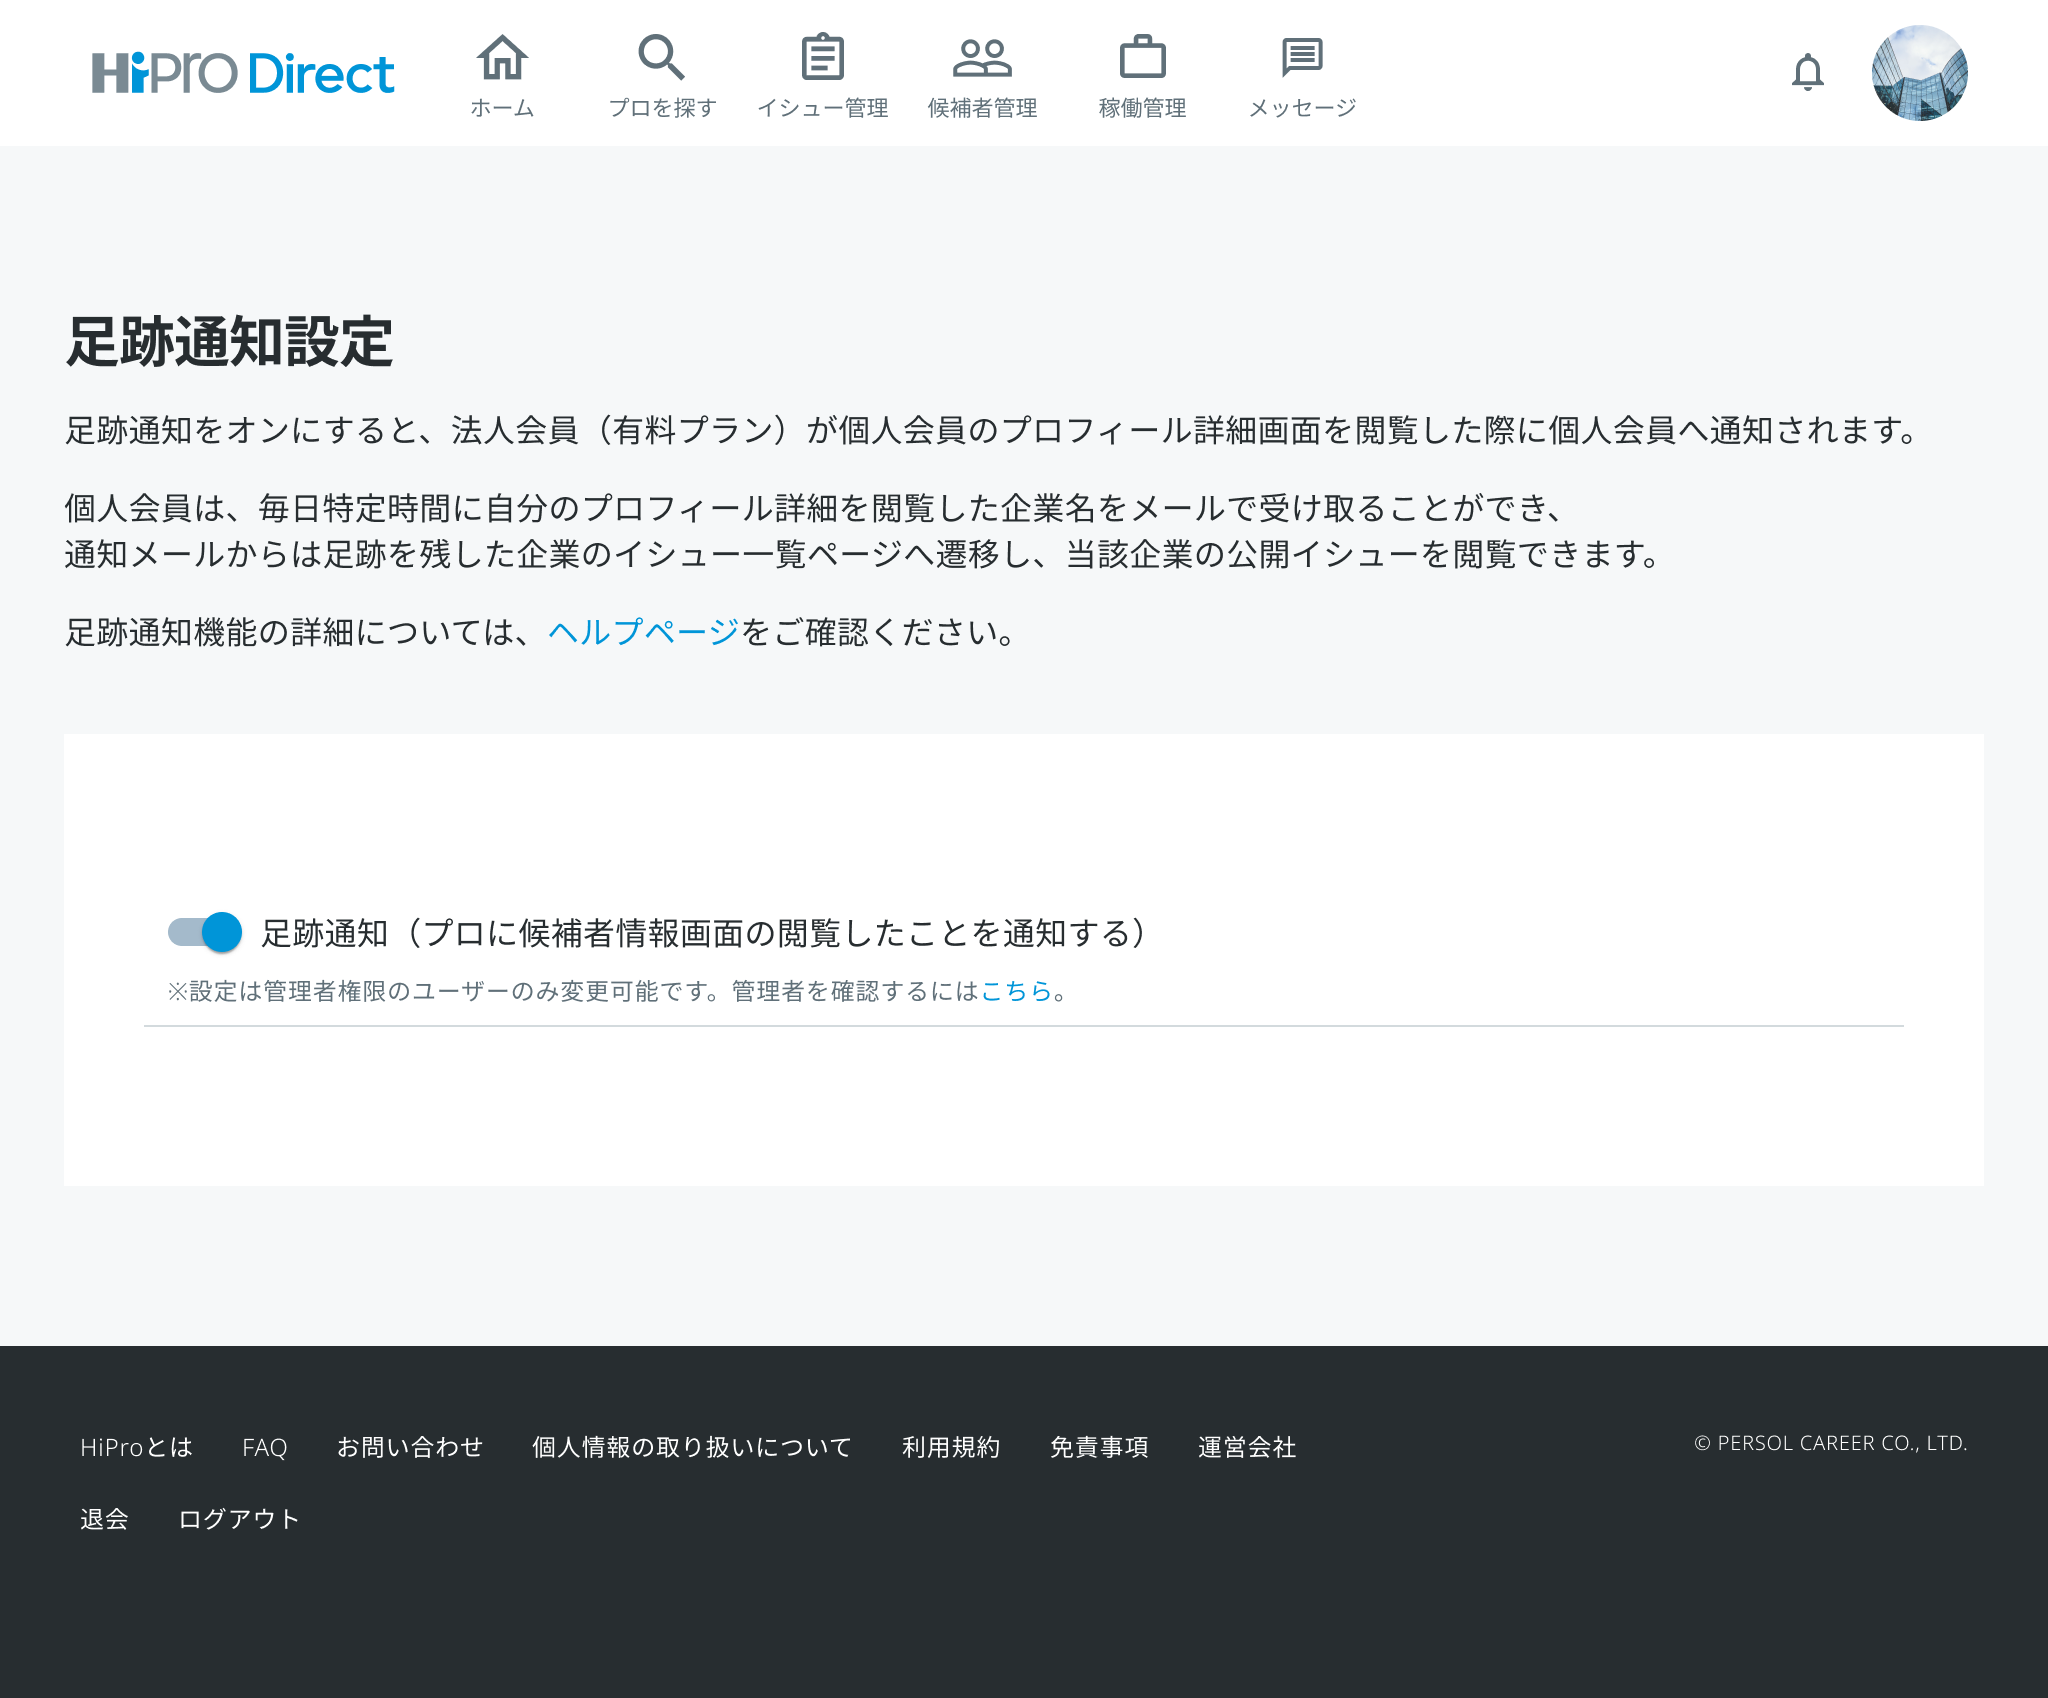Image resolution: width=2048 pixels, height=1698 pixels.
Task: Open the 利用規約 footer link
Action: point(950,1447)
